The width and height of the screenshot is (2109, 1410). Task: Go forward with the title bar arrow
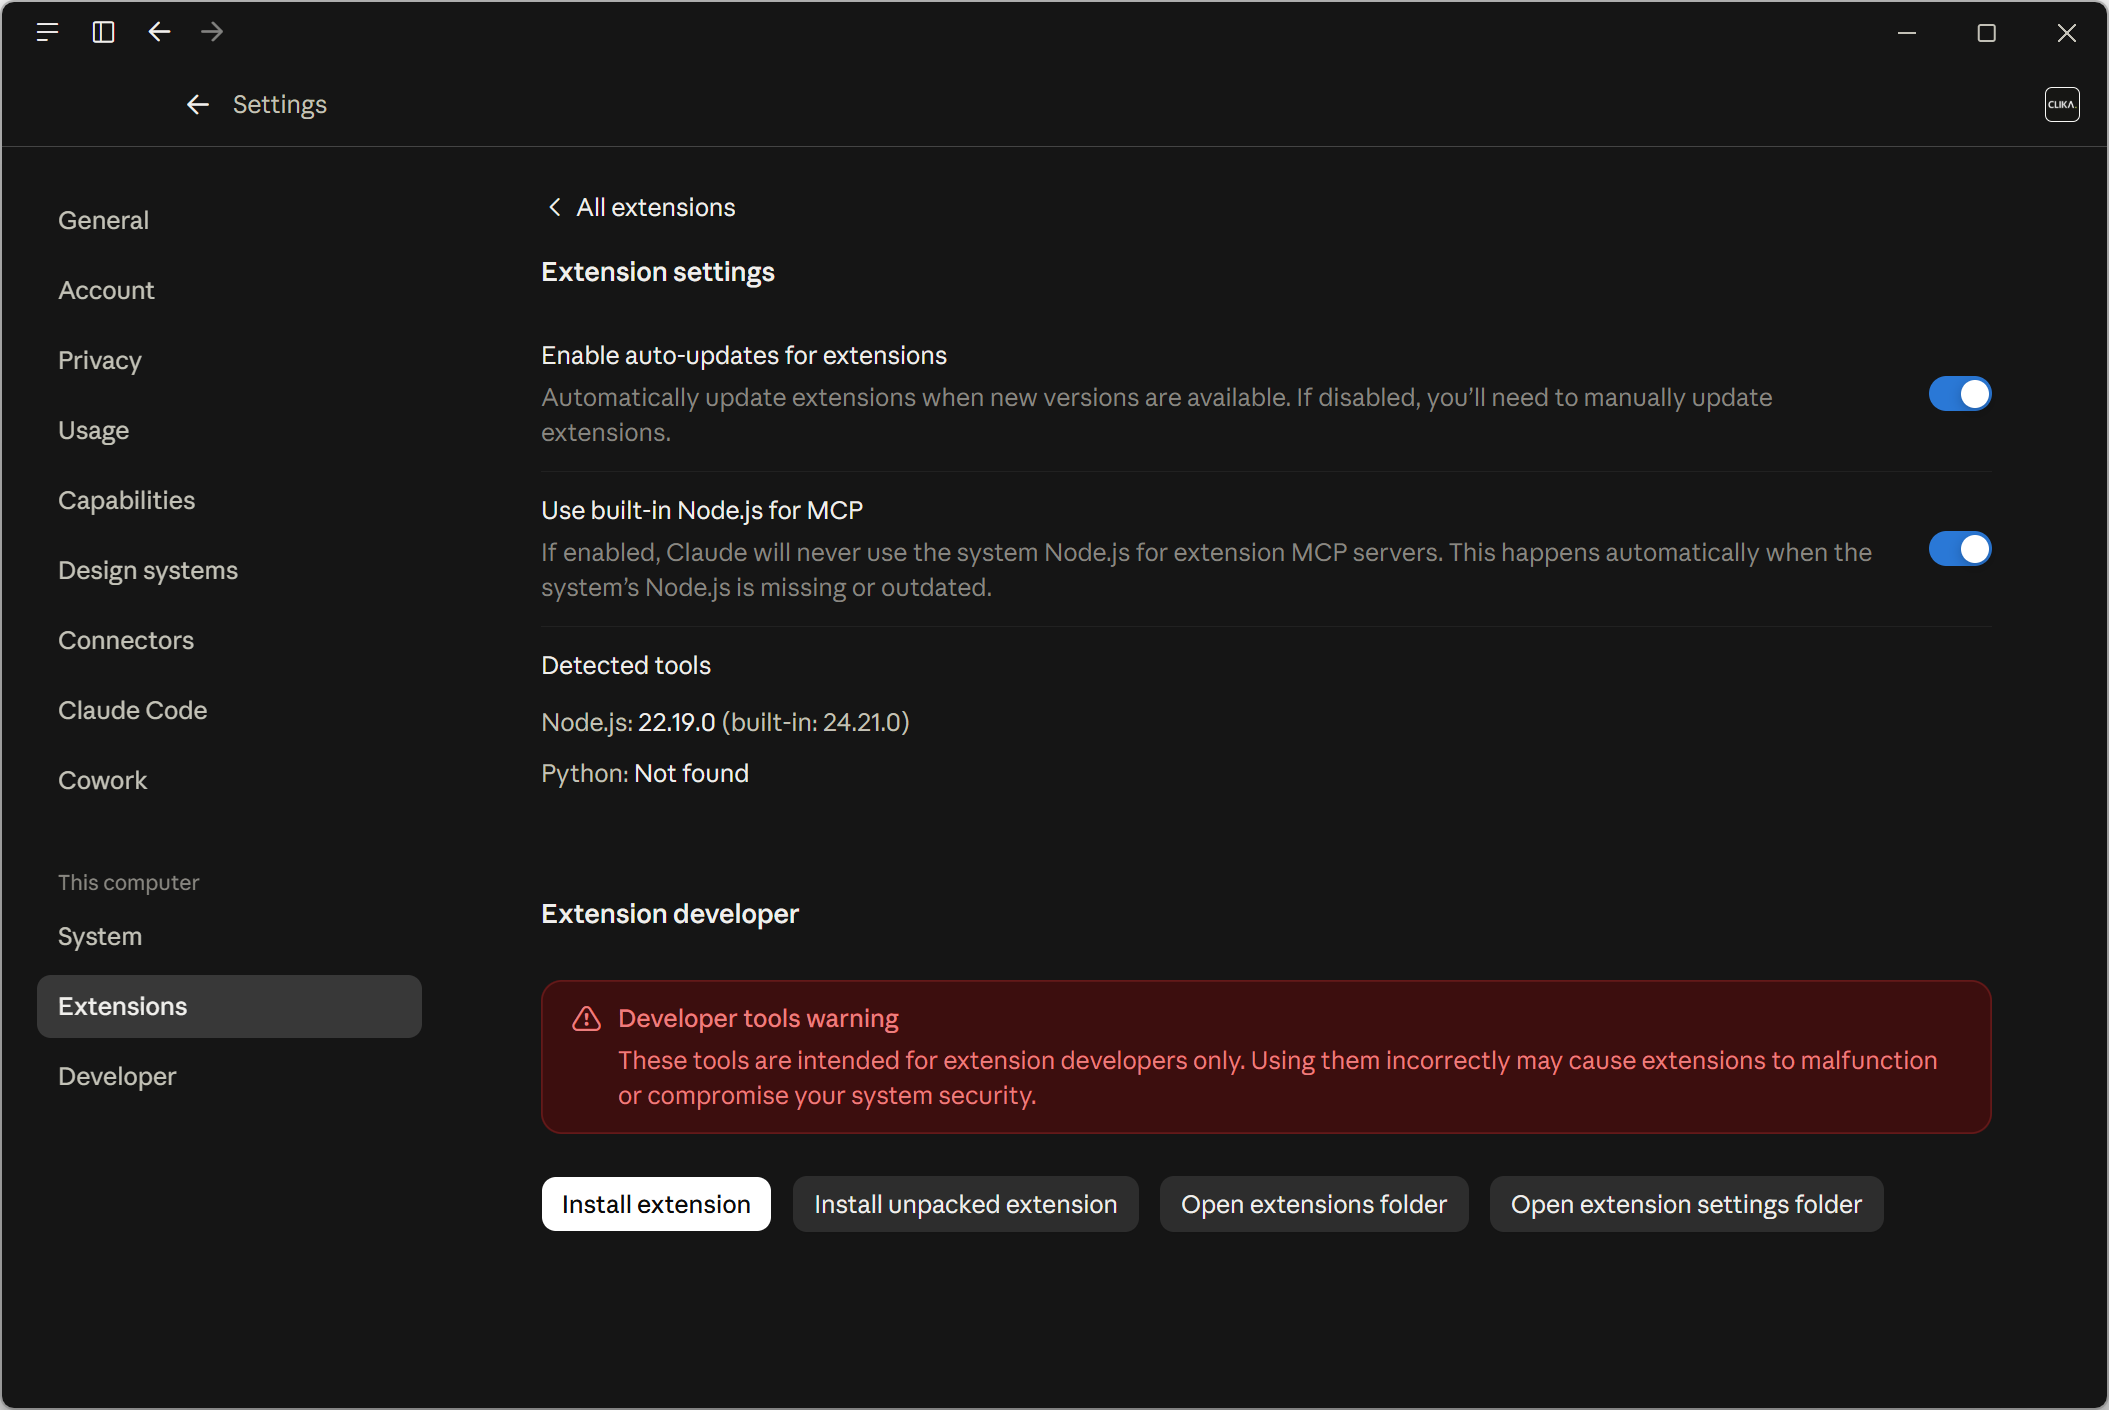212,32
